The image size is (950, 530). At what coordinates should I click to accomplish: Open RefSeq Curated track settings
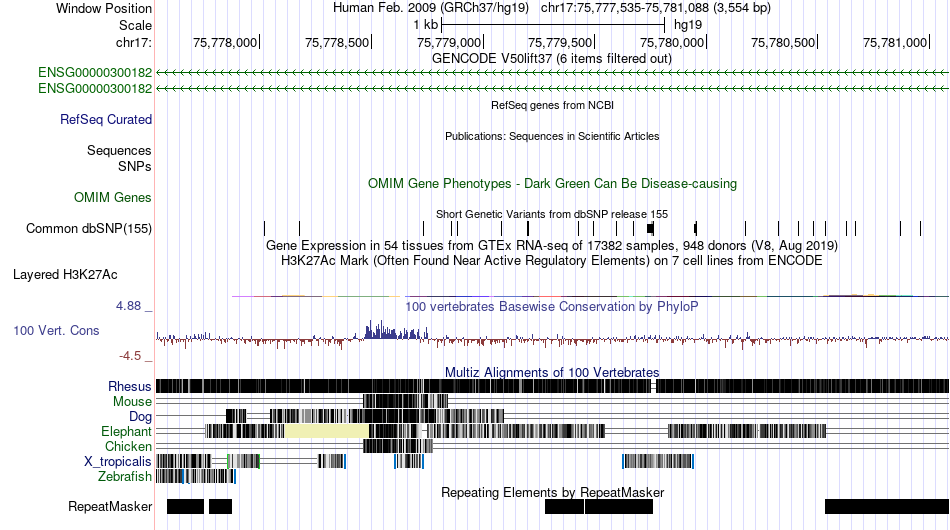click(x=106, y=119)
